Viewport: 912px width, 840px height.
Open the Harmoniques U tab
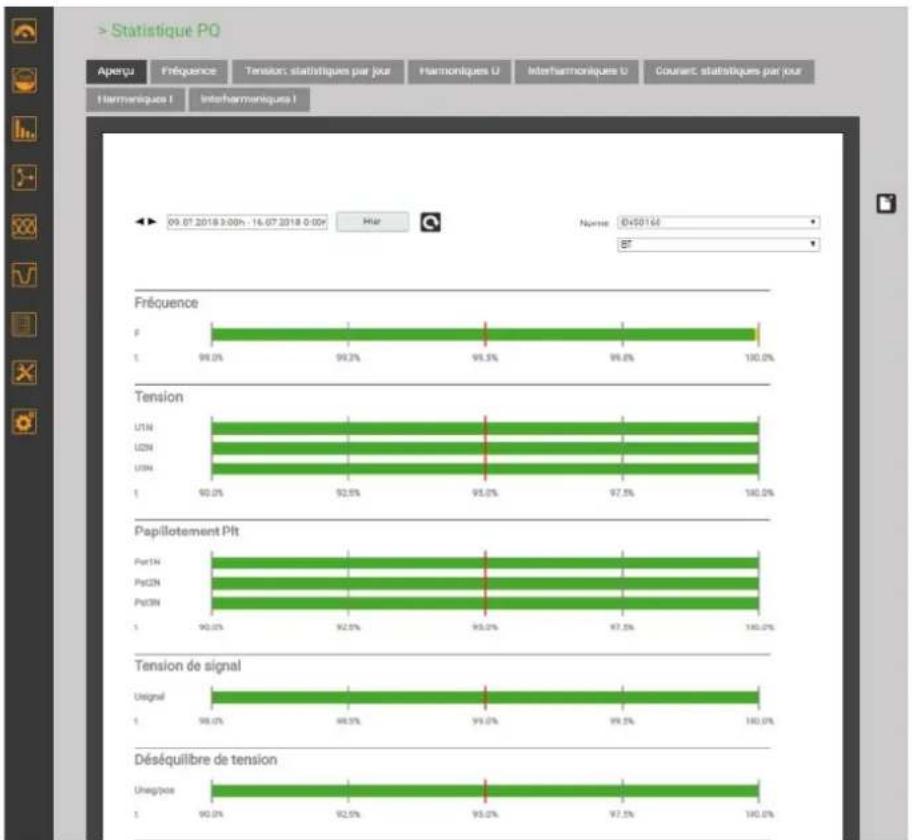pos(459,72)
